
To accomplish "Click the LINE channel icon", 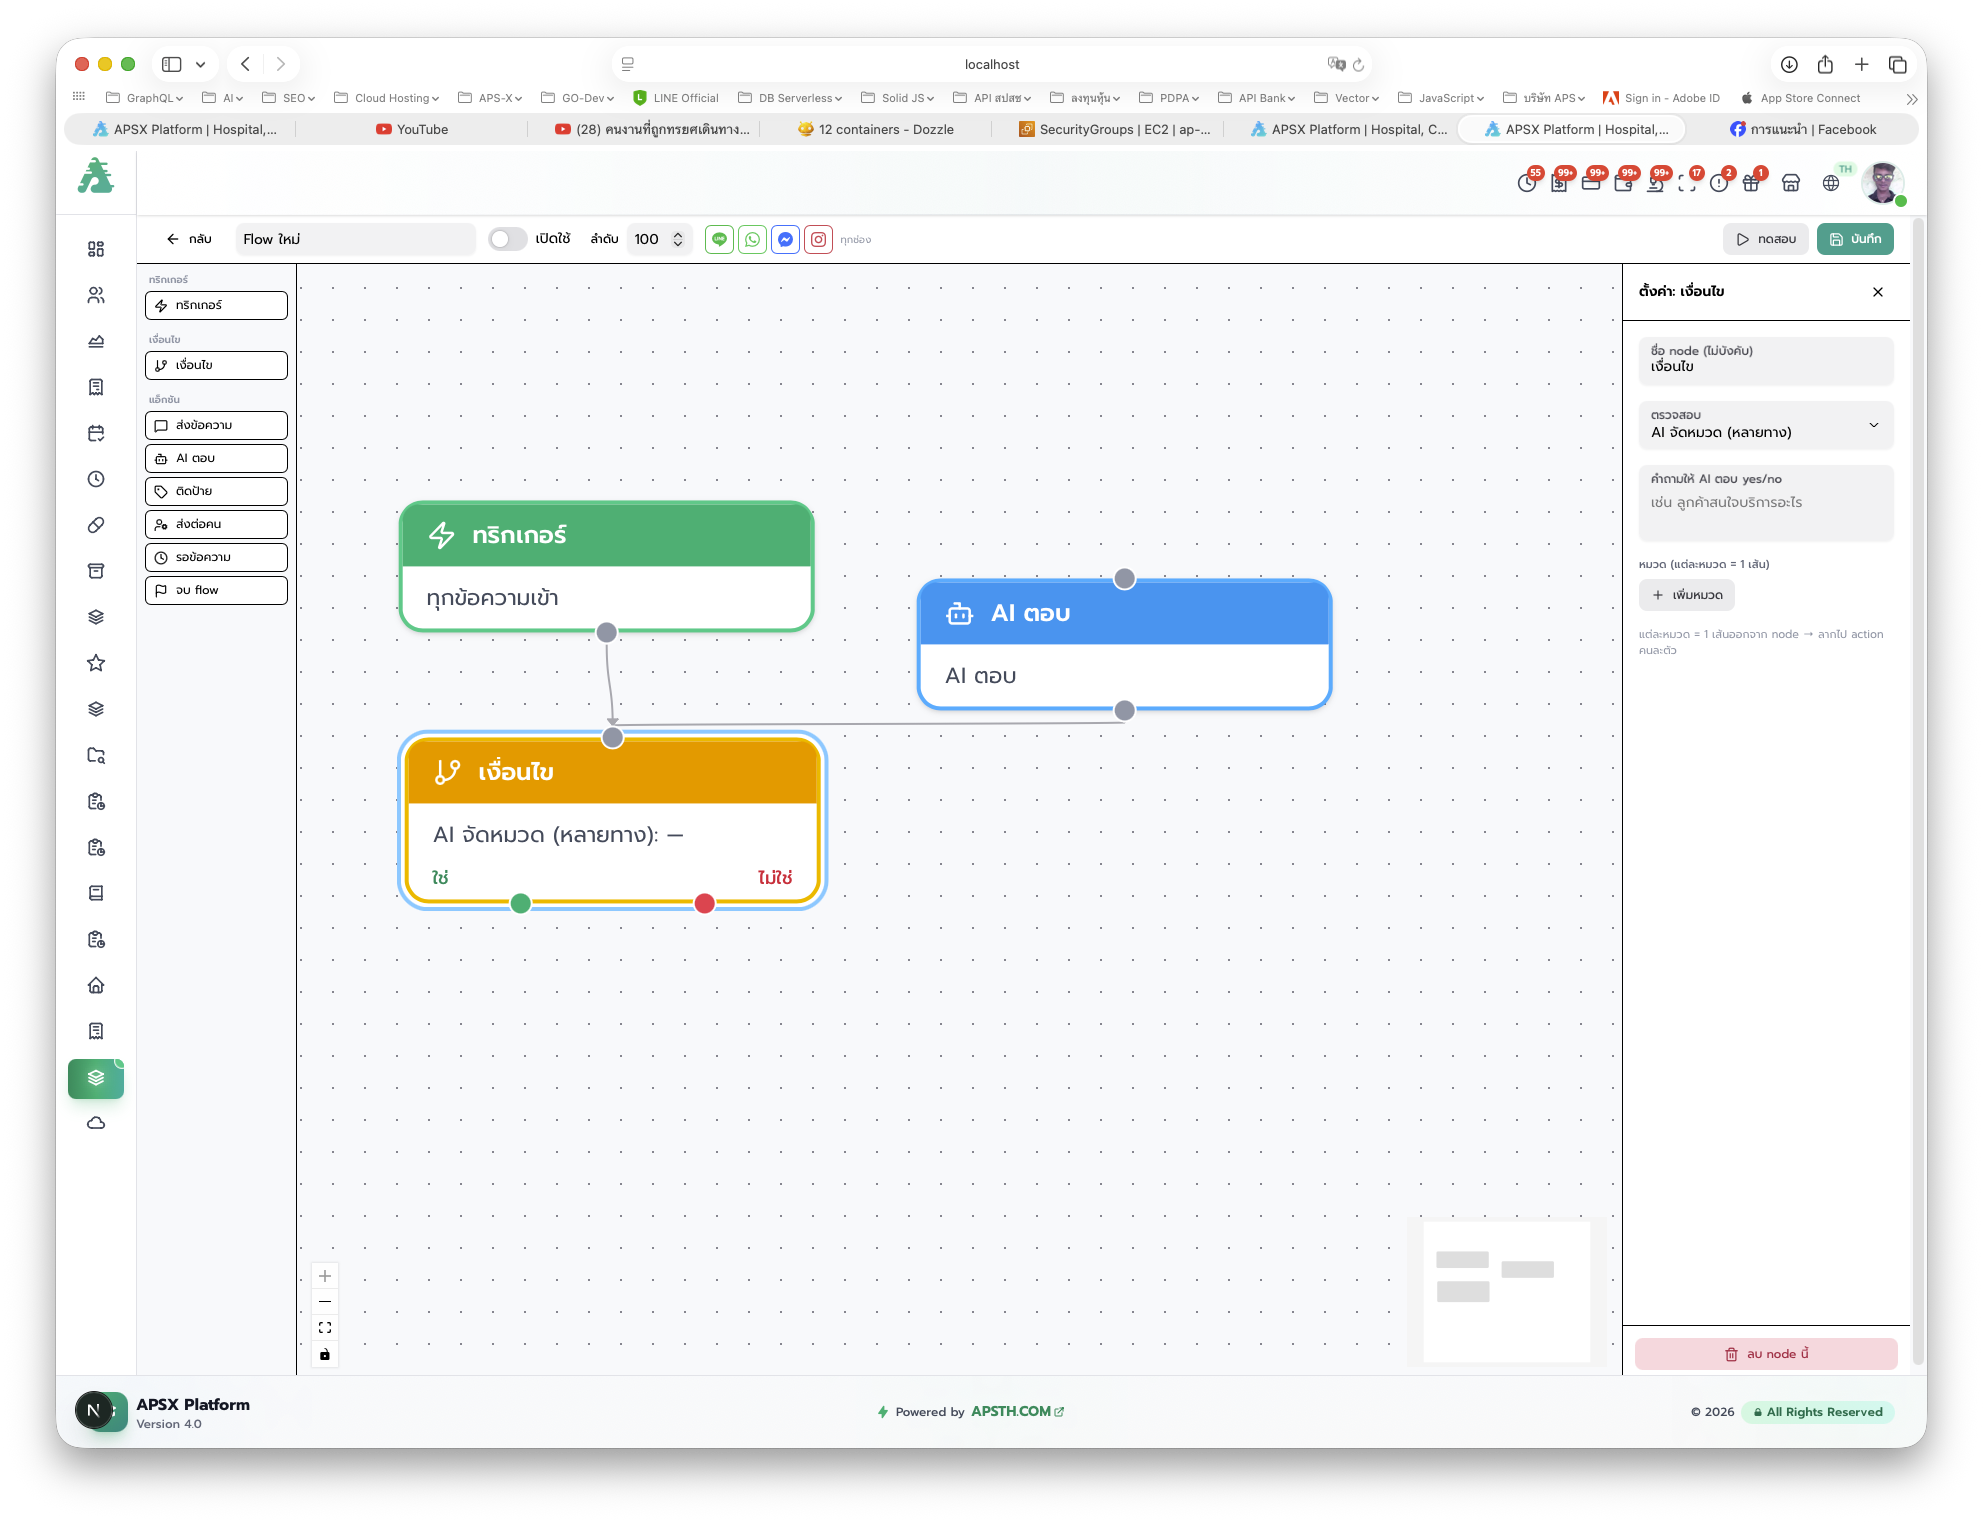I will [x=719, y=240].
